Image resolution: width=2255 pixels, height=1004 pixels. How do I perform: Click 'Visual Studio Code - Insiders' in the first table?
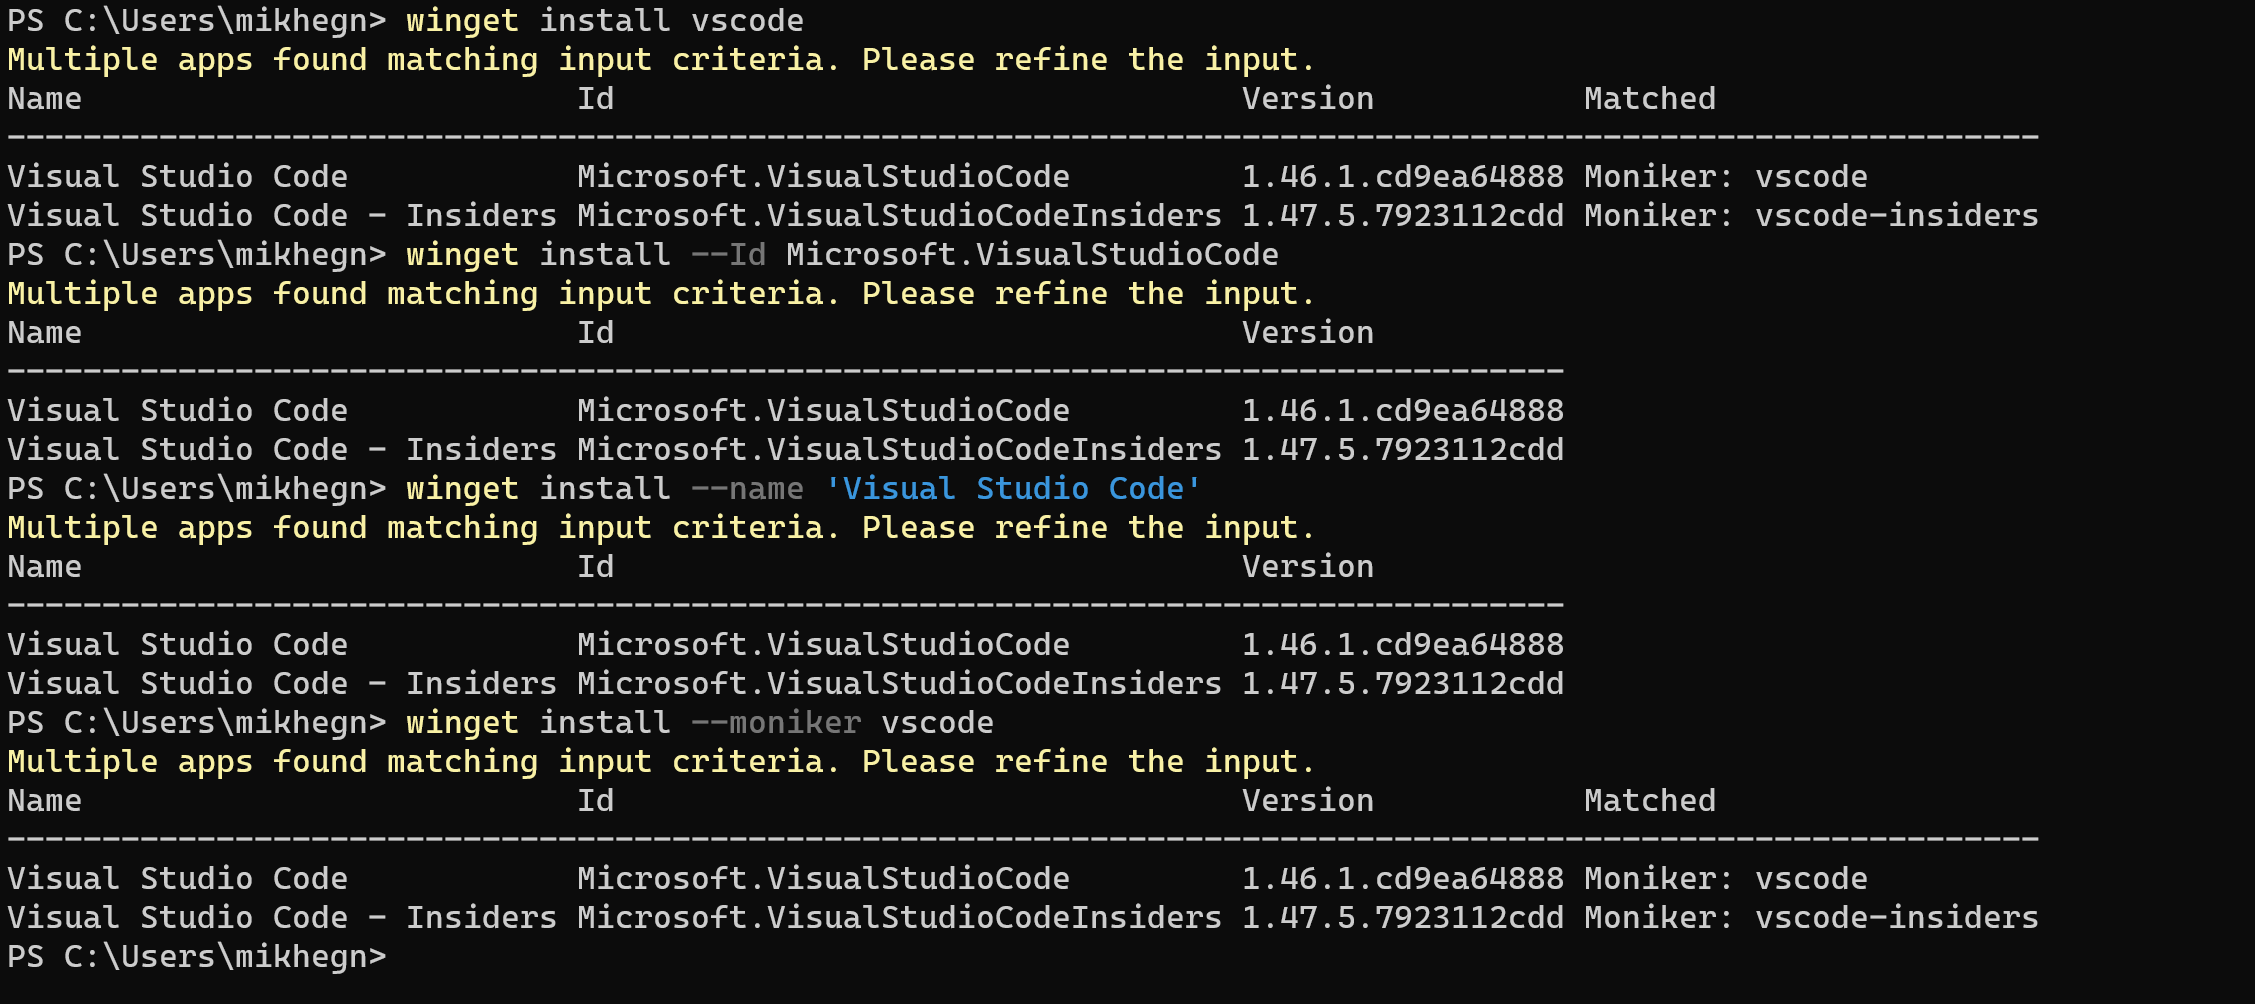tap(282, 216)
